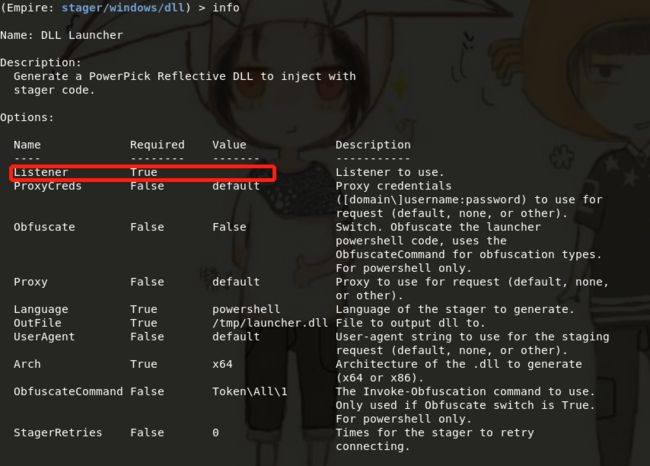Click the OutFile option name
The height and width of the screenshot is (466, 650).
tap(37, 323)
